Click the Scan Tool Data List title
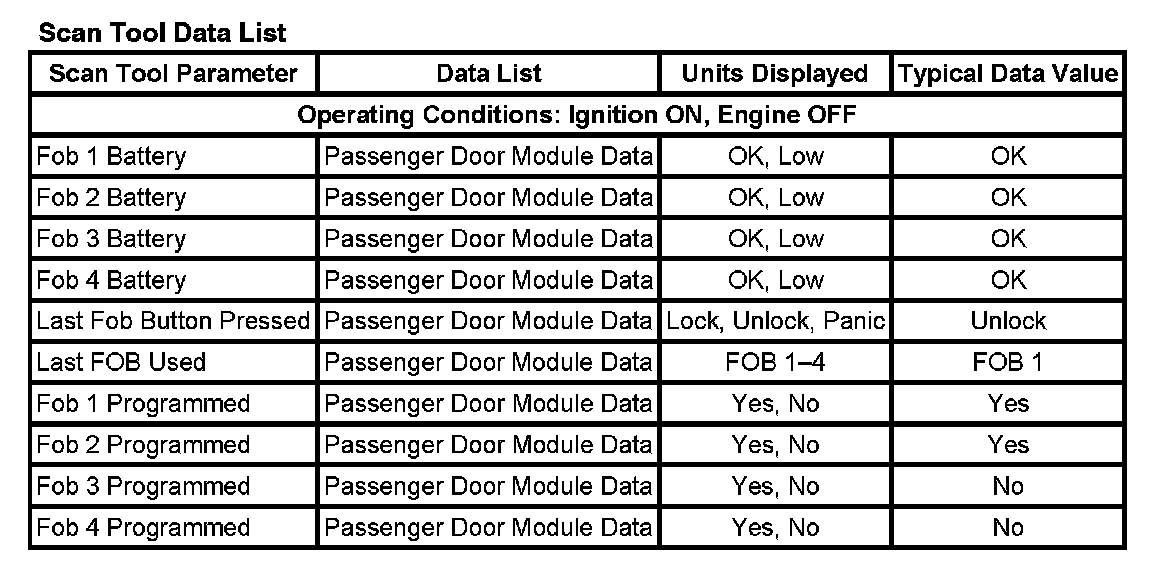Viewport: 1152px width, 566px height. click(162, 33)
